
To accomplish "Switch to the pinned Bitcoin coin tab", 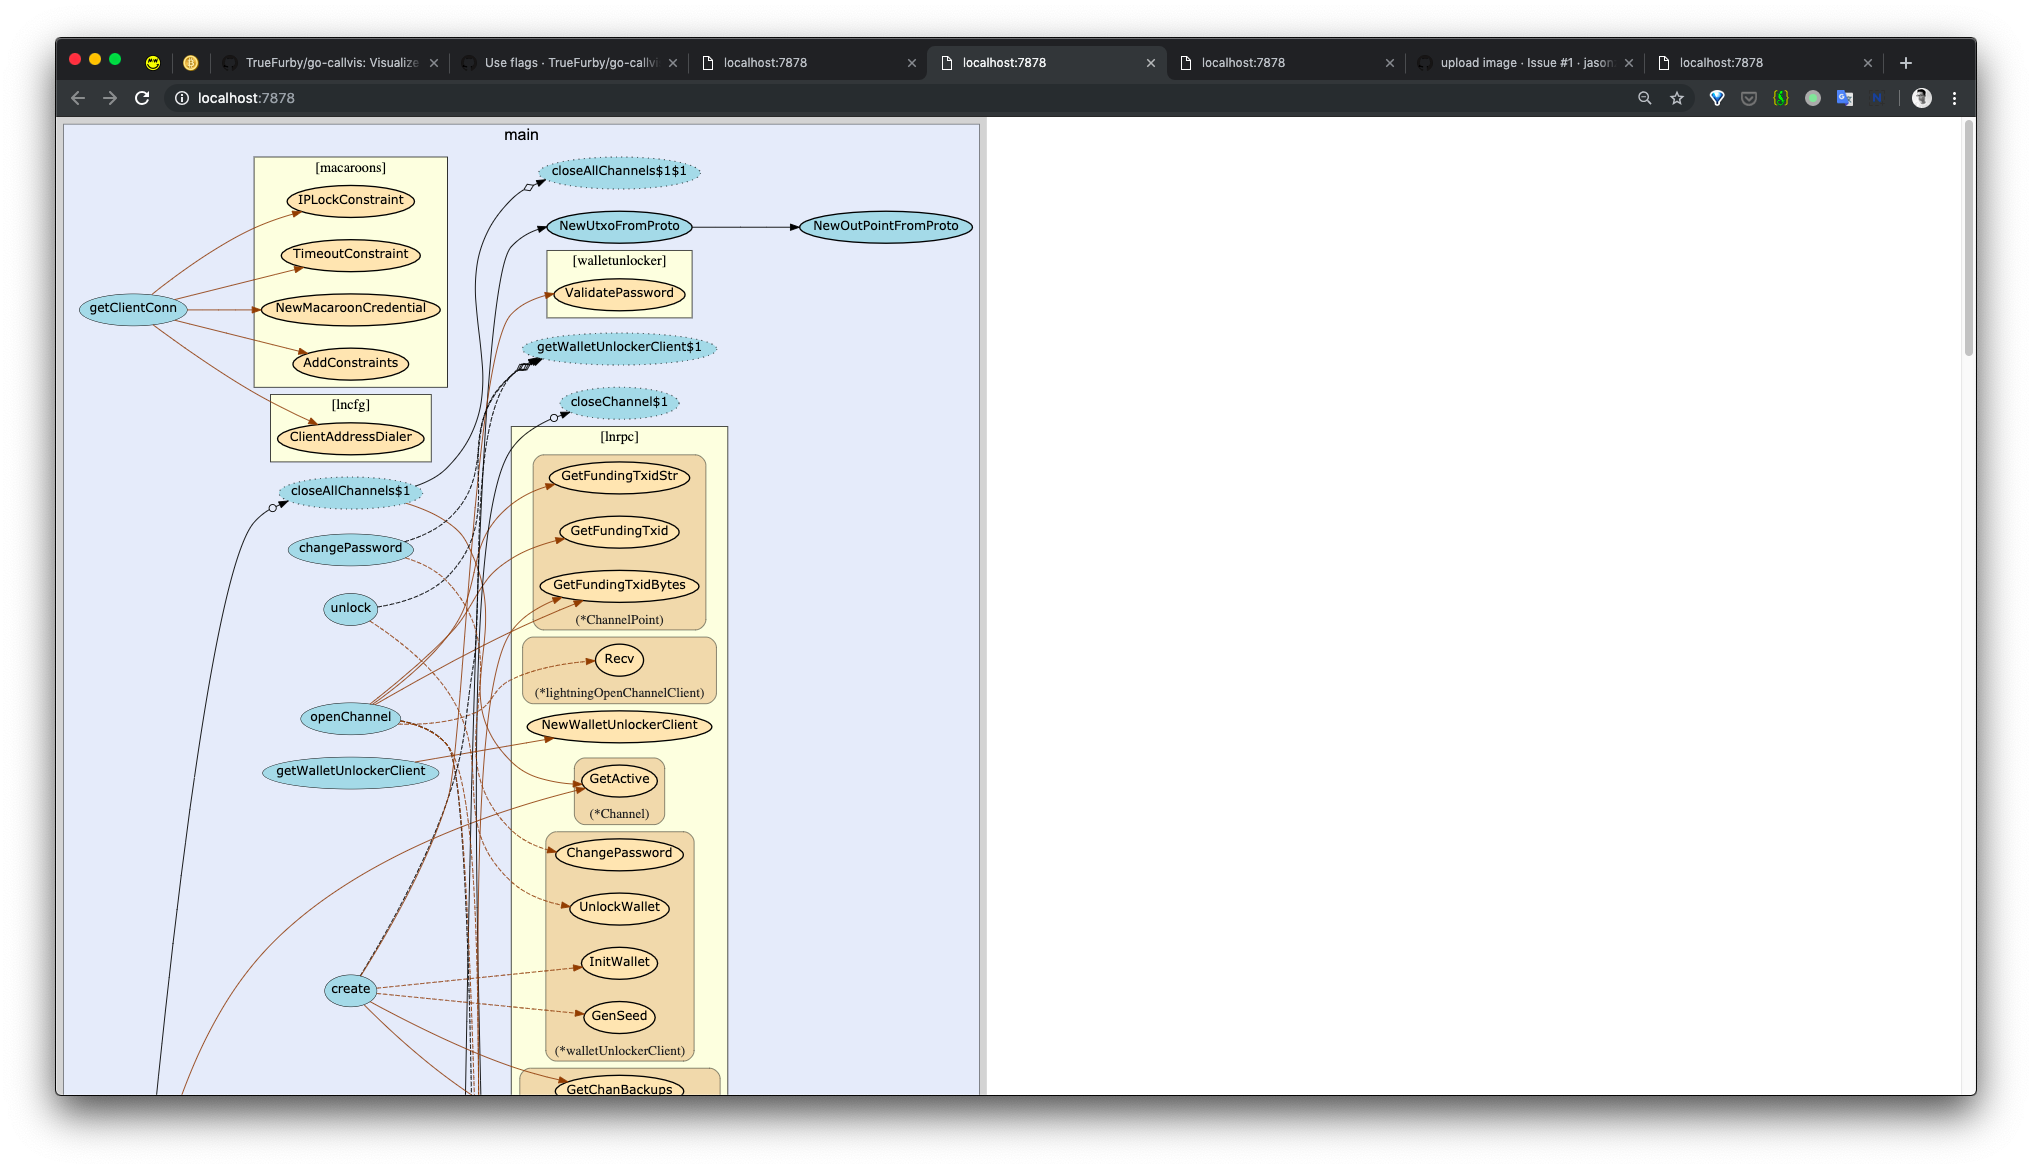I will [x=191, y=62].
